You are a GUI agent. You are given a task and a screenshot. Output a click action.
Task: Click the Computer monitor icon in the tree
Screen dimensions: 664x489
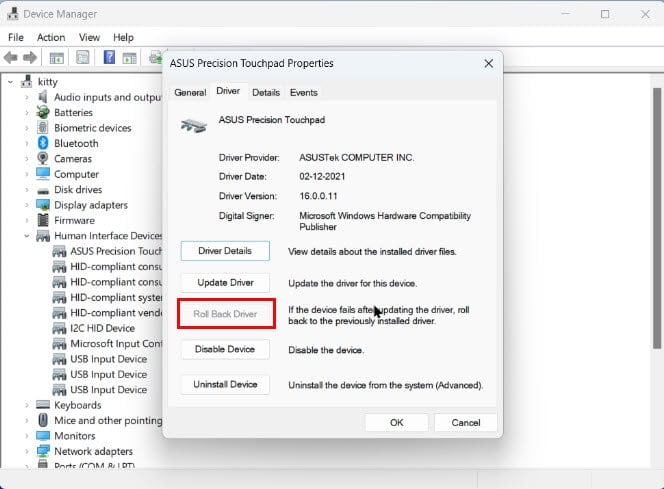pos(43,174)
